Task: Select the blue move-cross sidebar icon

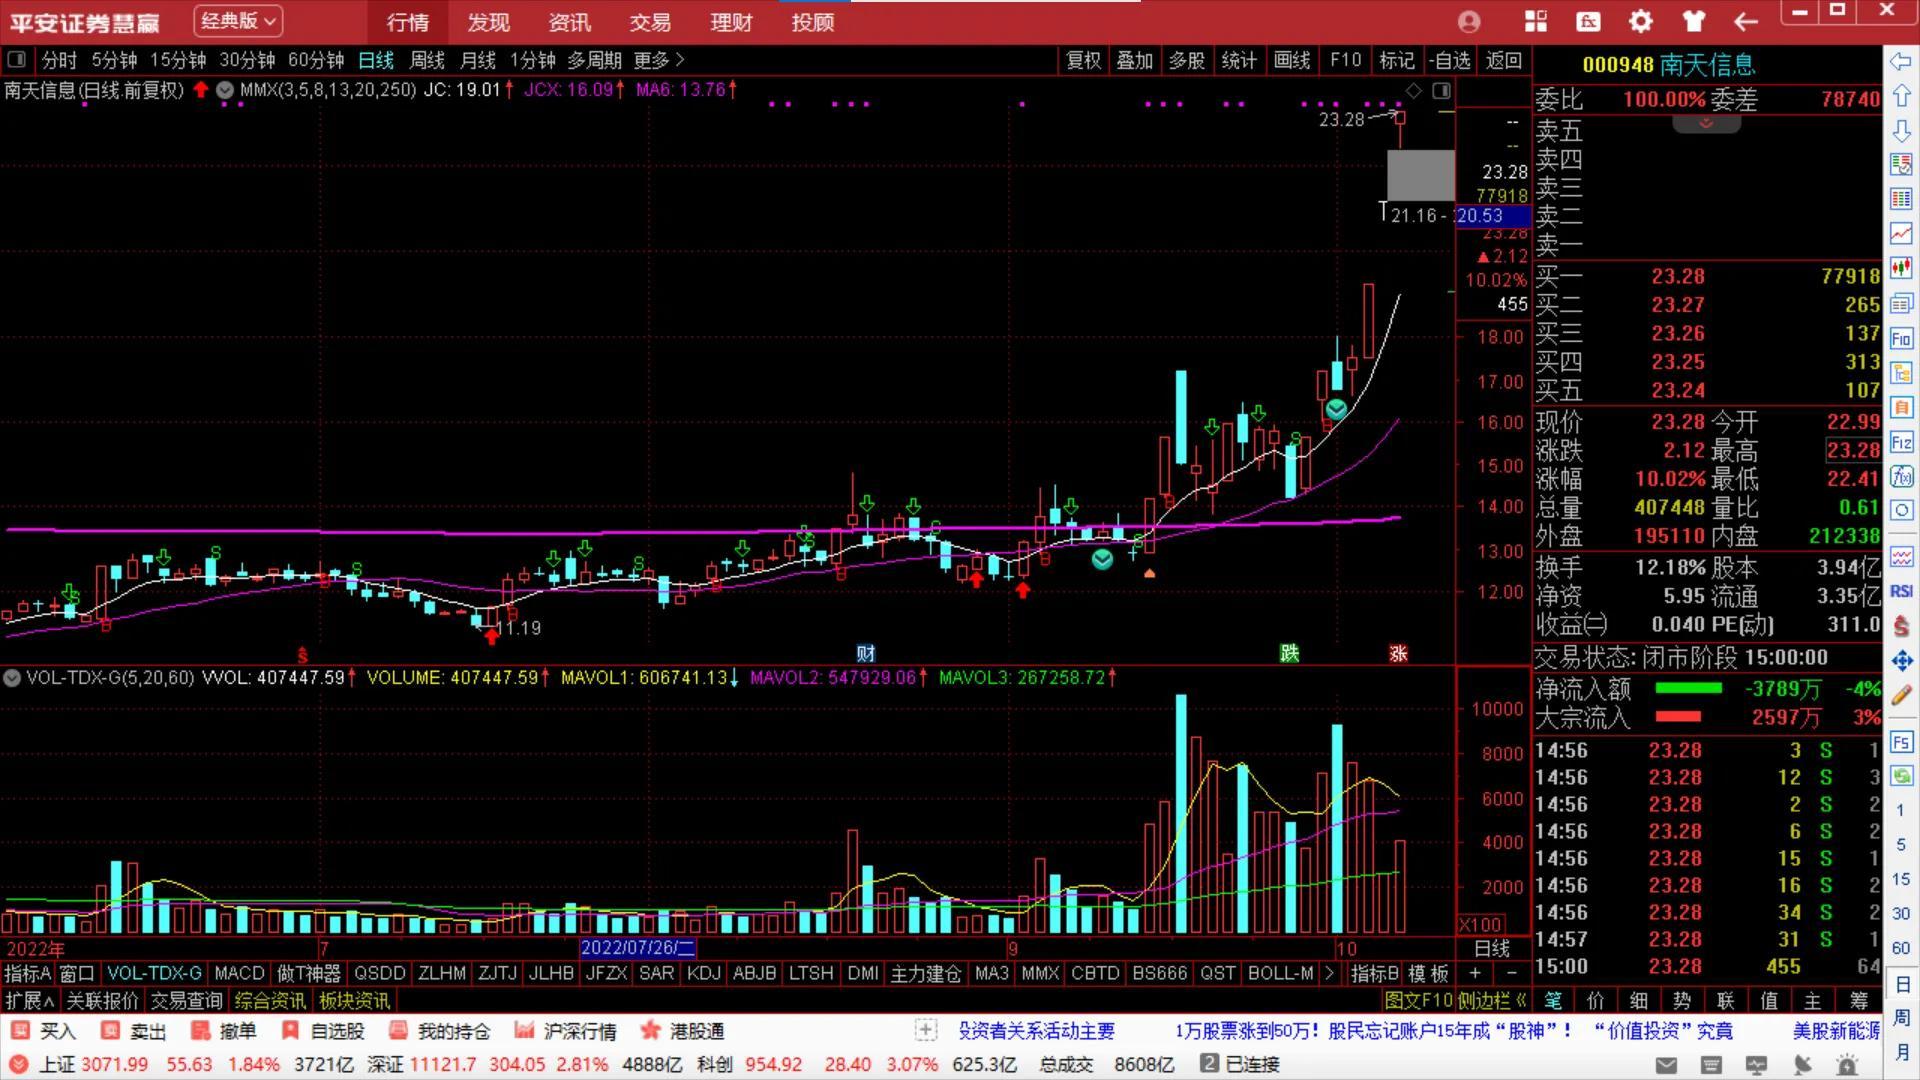Action: point(1901,660)
